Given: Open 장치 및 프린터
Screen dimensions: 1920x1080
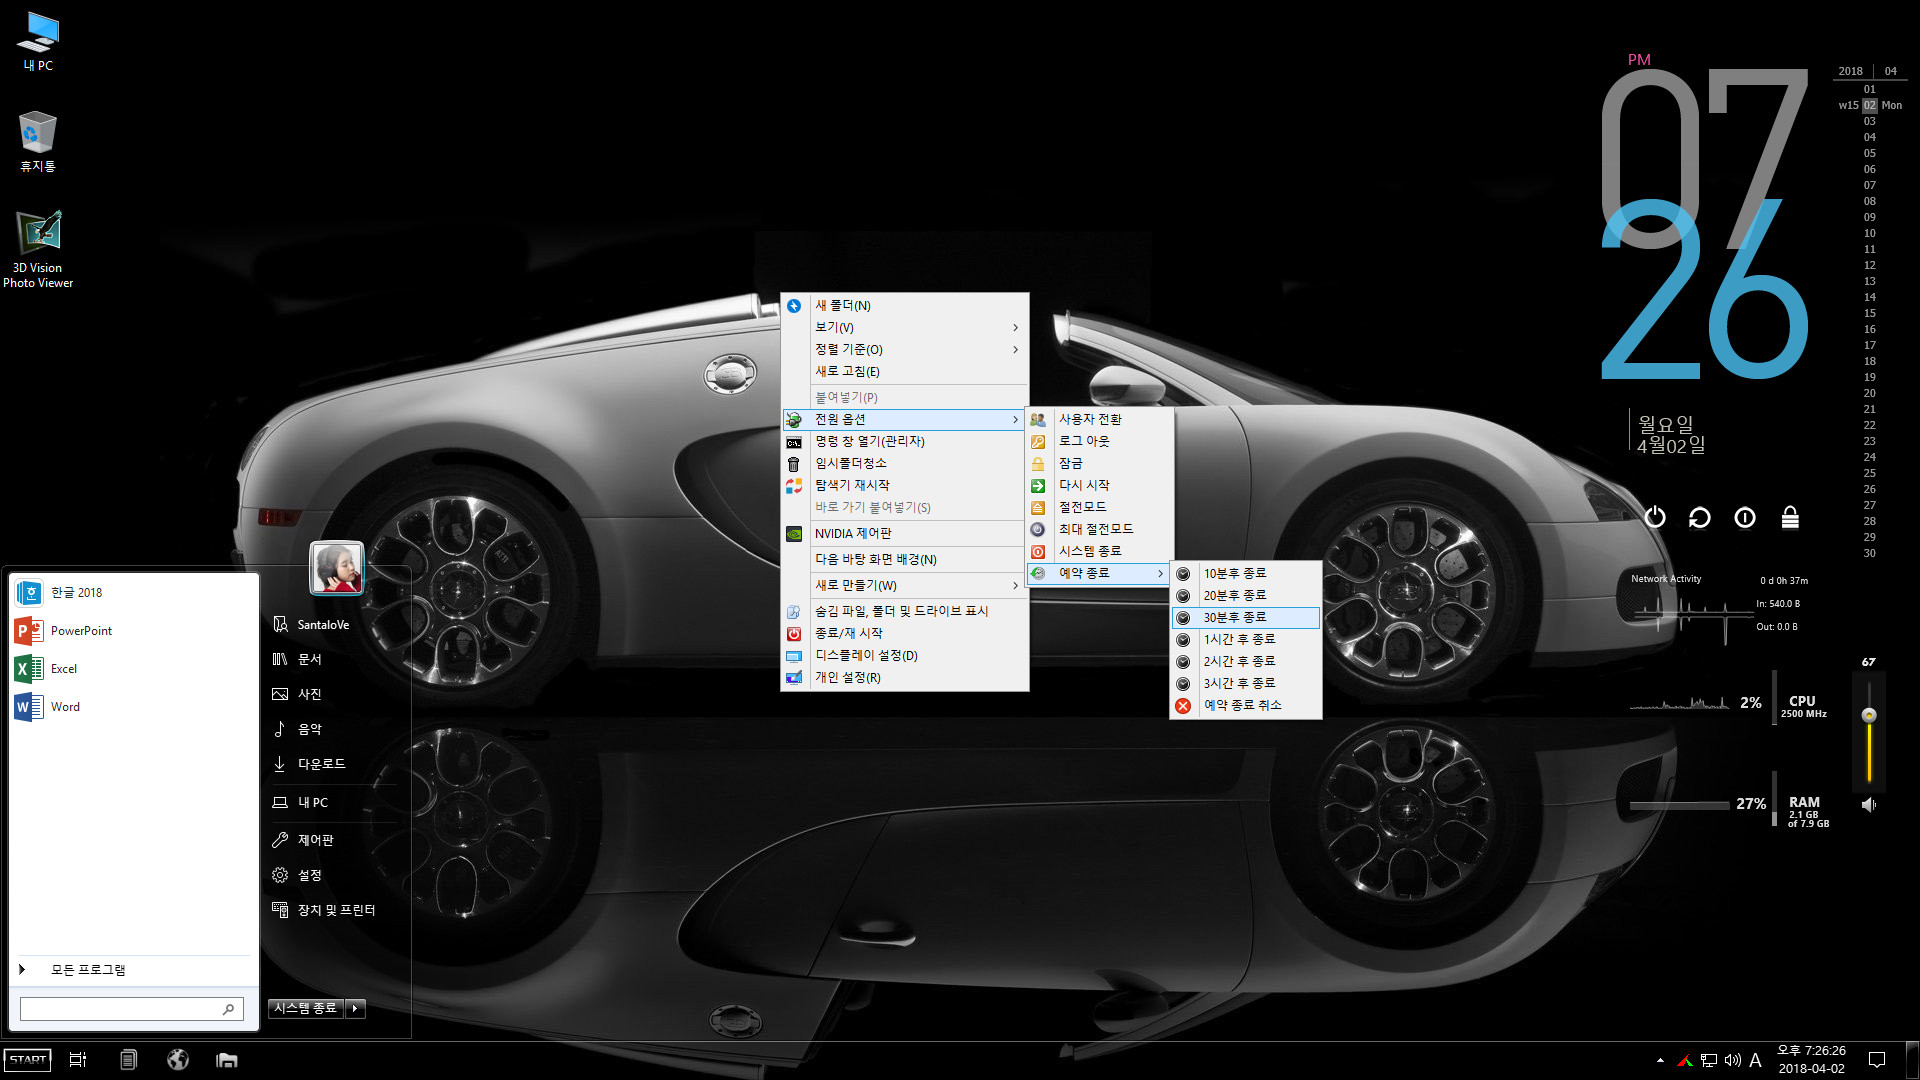Looking at the screenshot, I should 324,910.
